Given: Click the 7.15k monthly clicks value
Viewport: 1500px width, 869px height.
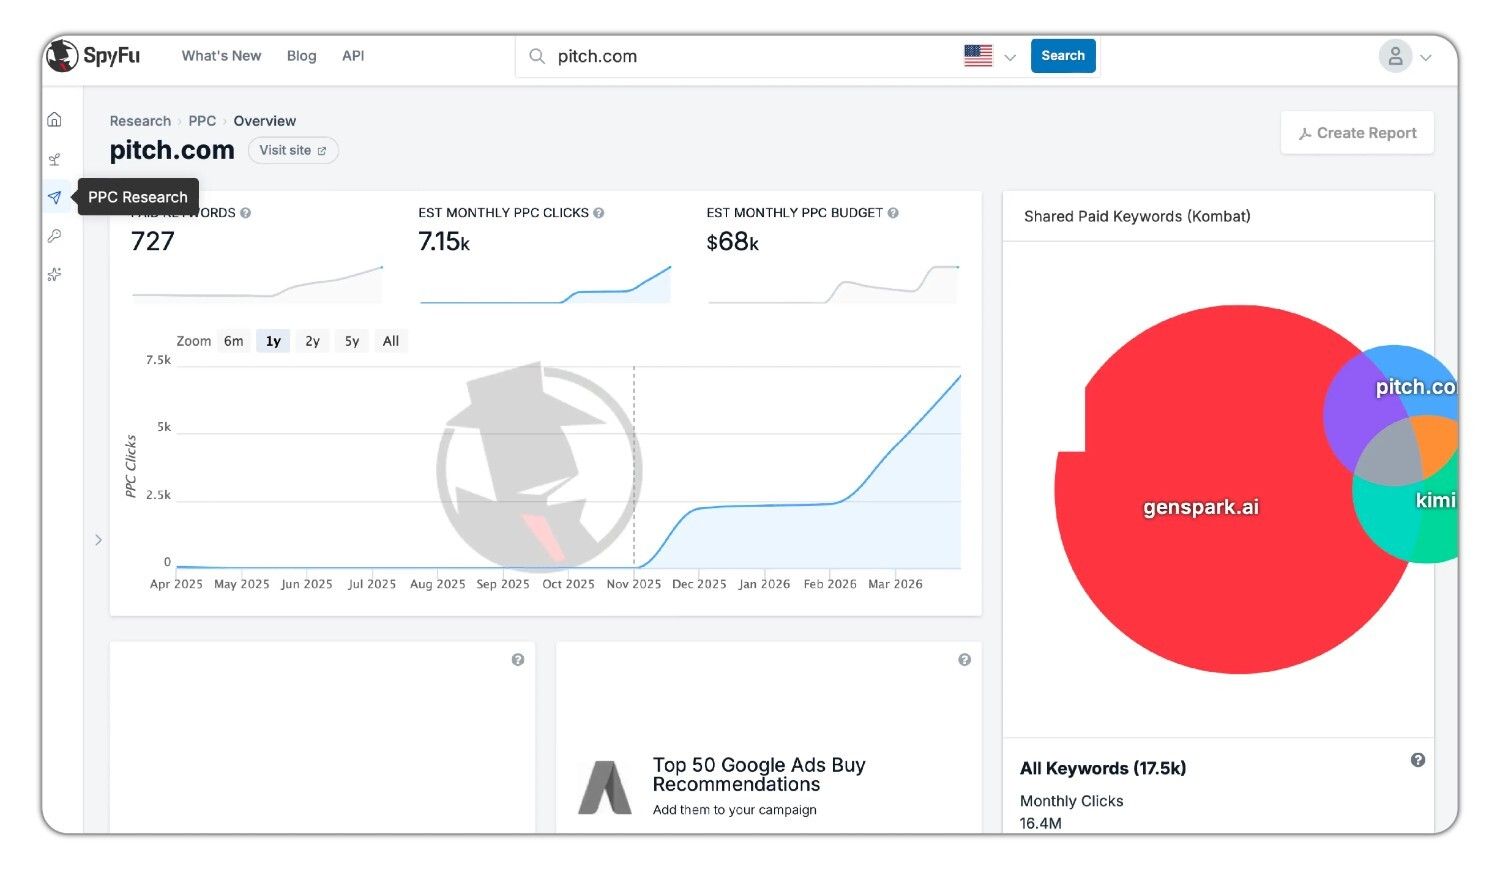Looking at the screenshot, I should 444,241.
